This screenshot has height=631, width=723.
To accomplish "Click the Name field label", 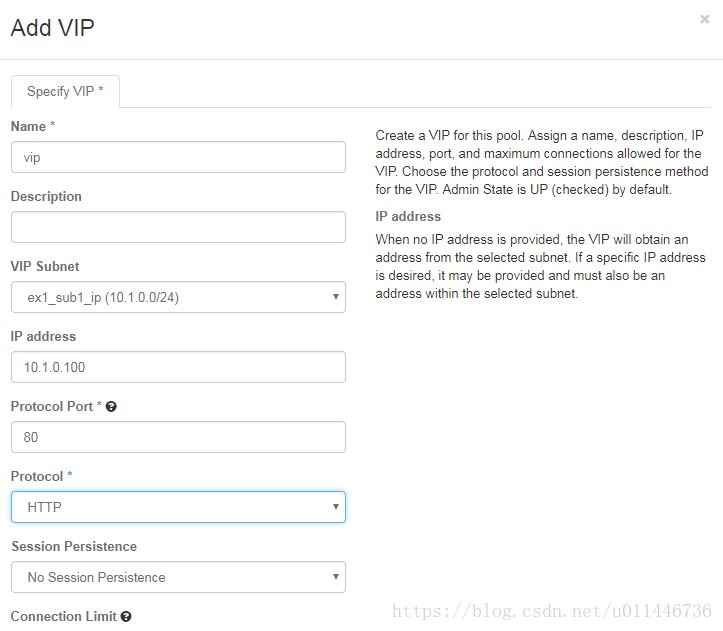I will click(x=28, y=126).
